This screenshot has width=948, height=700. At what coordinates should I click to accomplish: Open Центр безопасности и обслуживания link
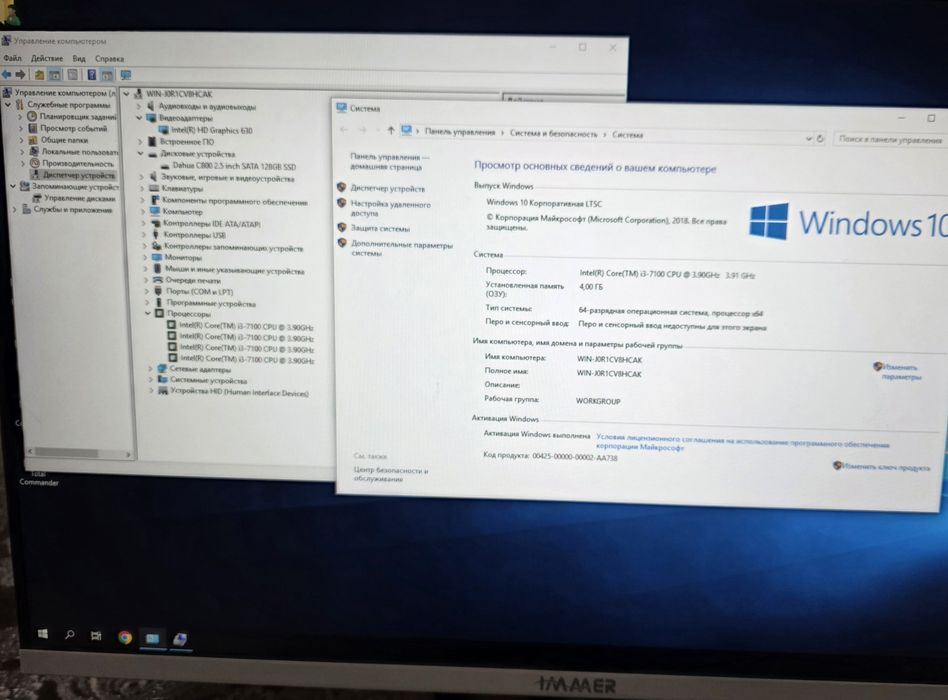pyautogui.click(x=391, y=475)
